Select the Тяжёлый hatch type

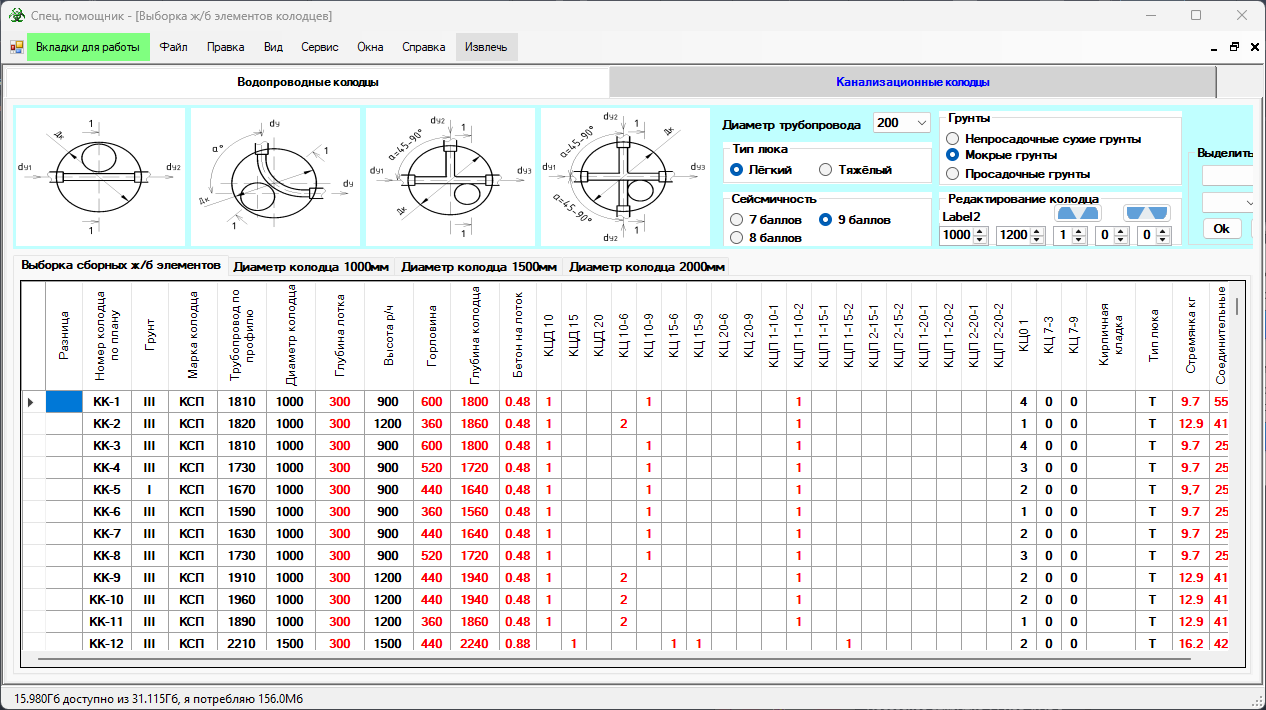click(826, 170)
